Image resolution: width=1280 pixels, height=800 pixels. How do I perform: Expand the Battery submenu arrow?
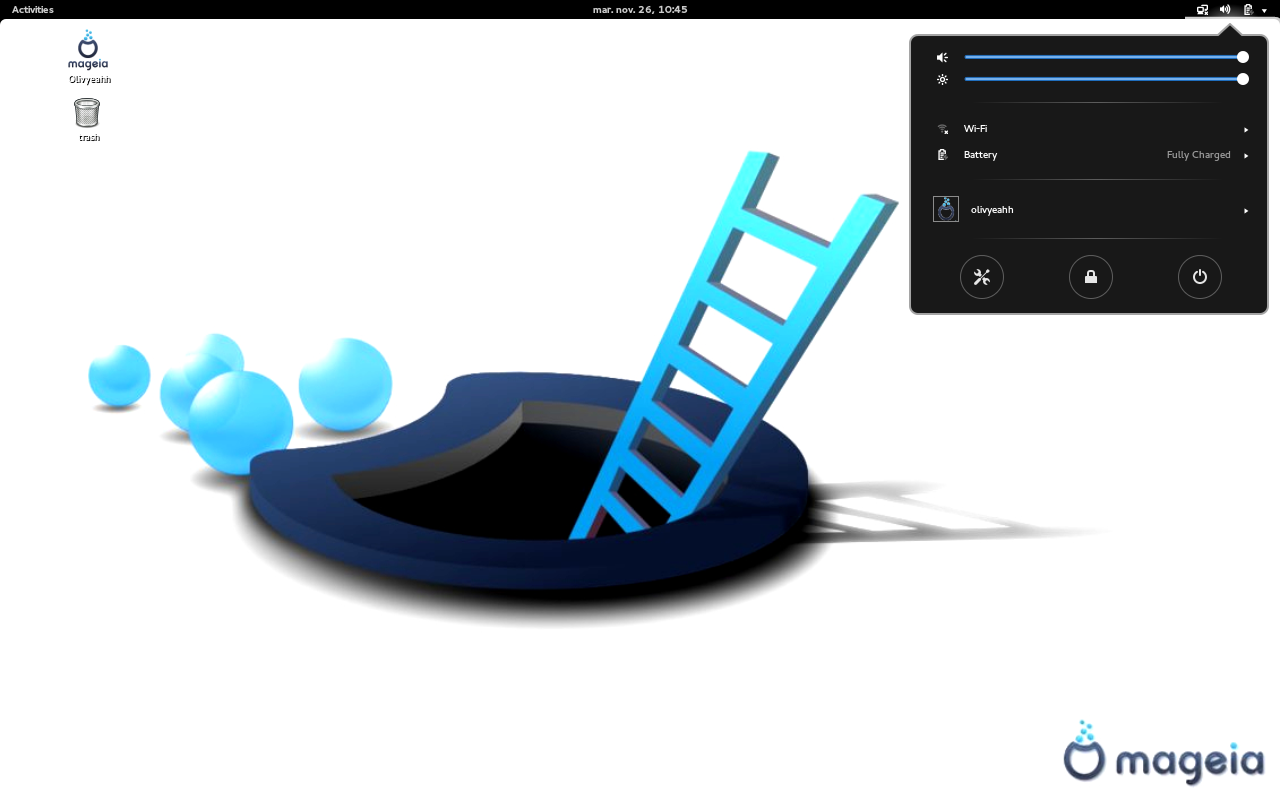pyautogui.click(x=1246, y=156)
